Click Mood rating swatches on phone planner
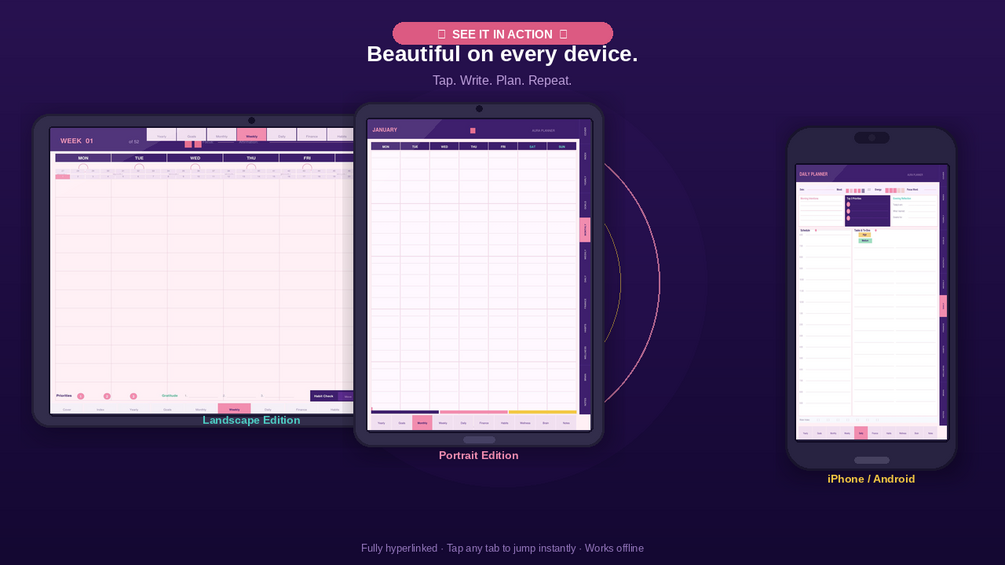The width and height of the screenshot is (1005, 565). click(x=856, y=190)
